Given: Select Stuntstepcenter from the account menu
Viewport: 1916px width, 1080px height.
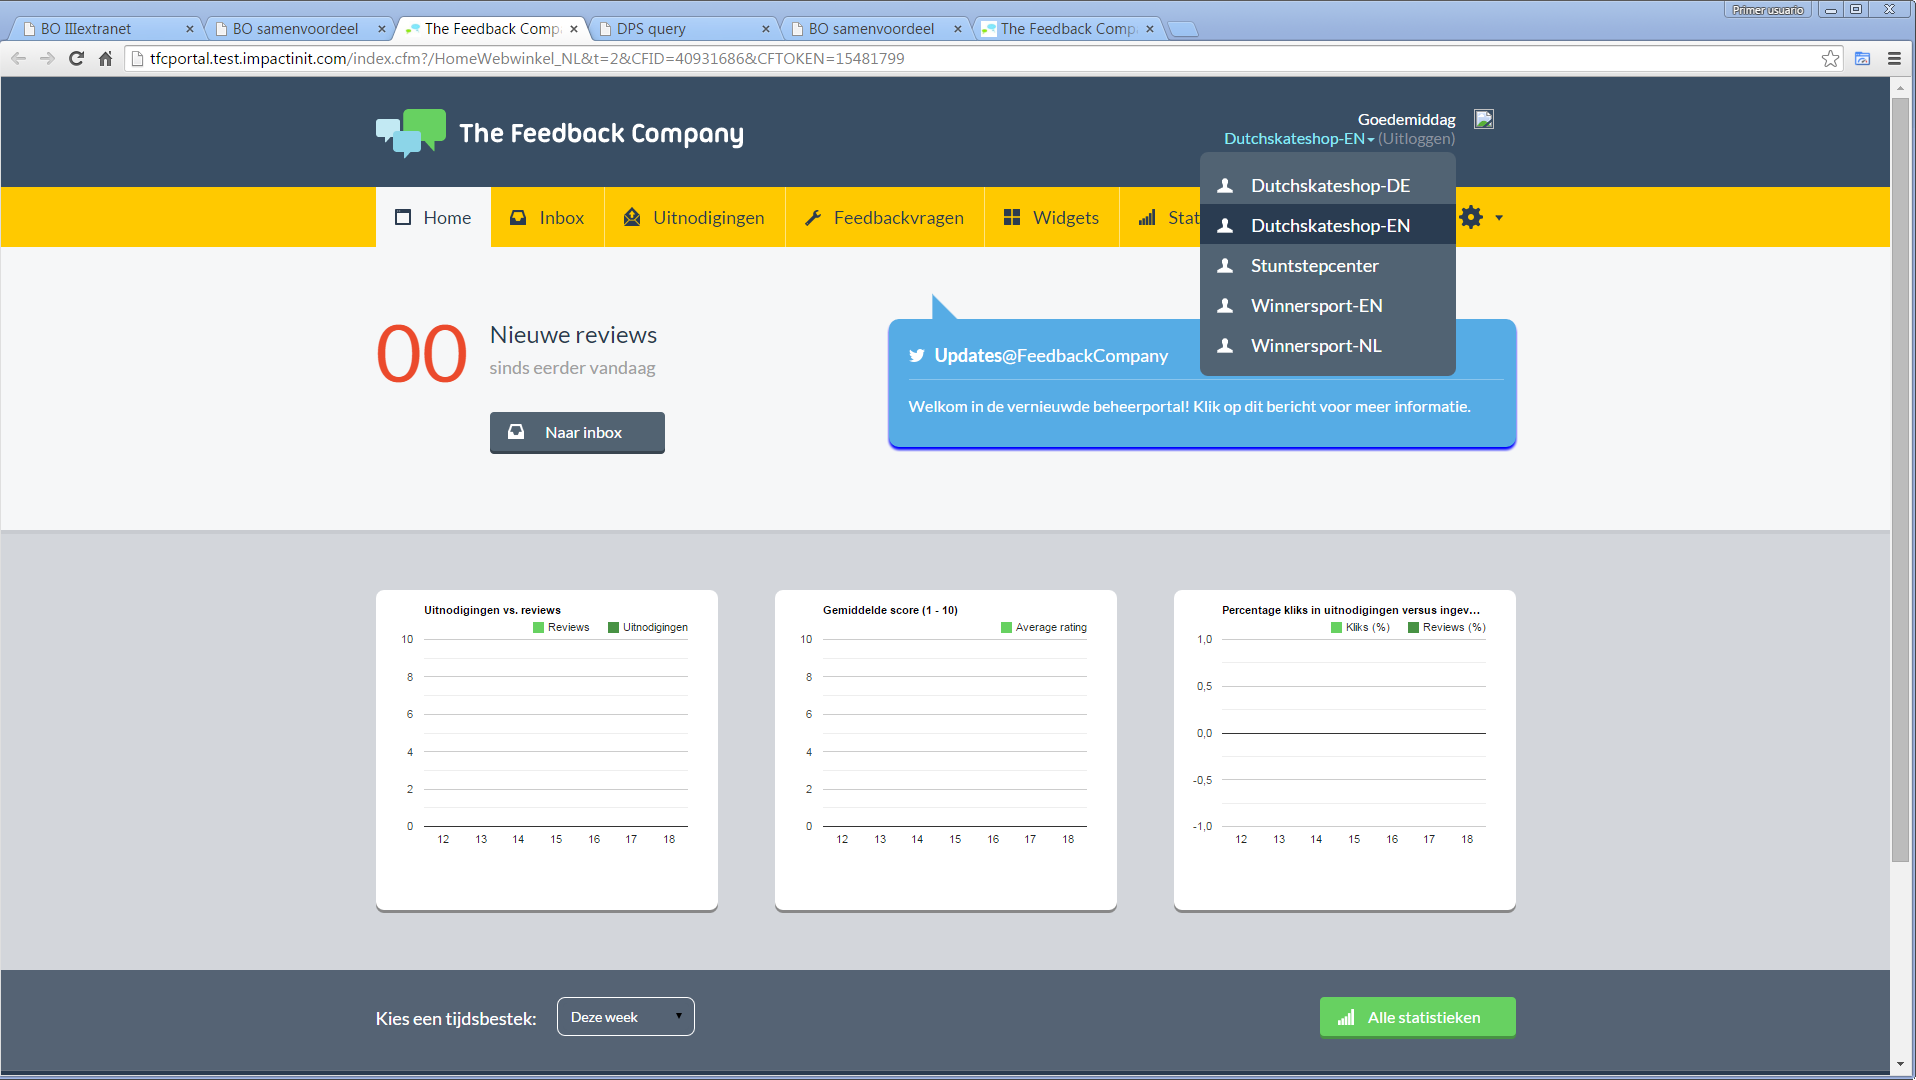Looking at the screenshot, I should click(1314, 266).
